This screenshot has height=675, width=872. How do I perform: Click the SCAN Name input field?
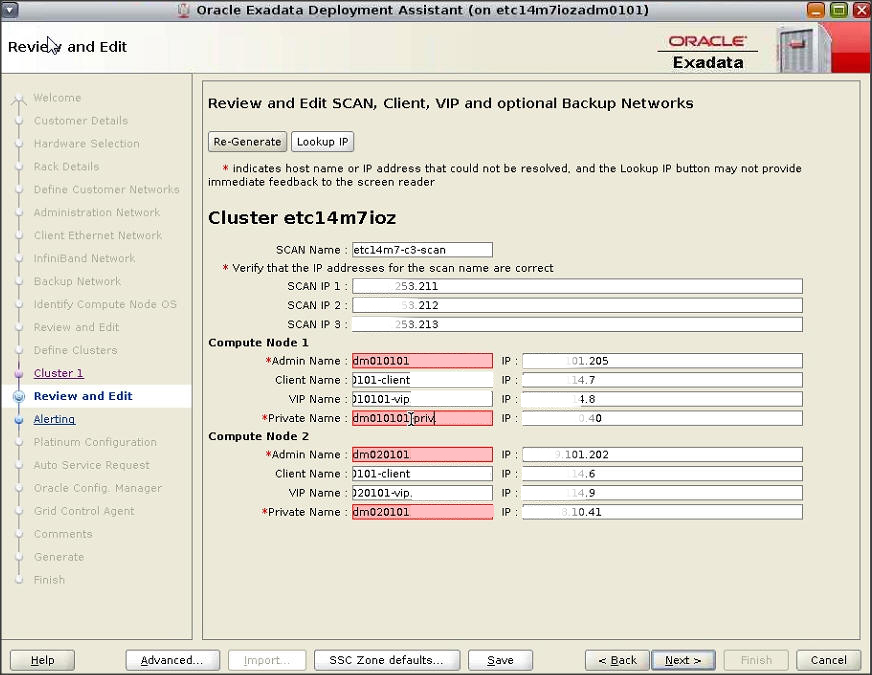click(422, 250)
